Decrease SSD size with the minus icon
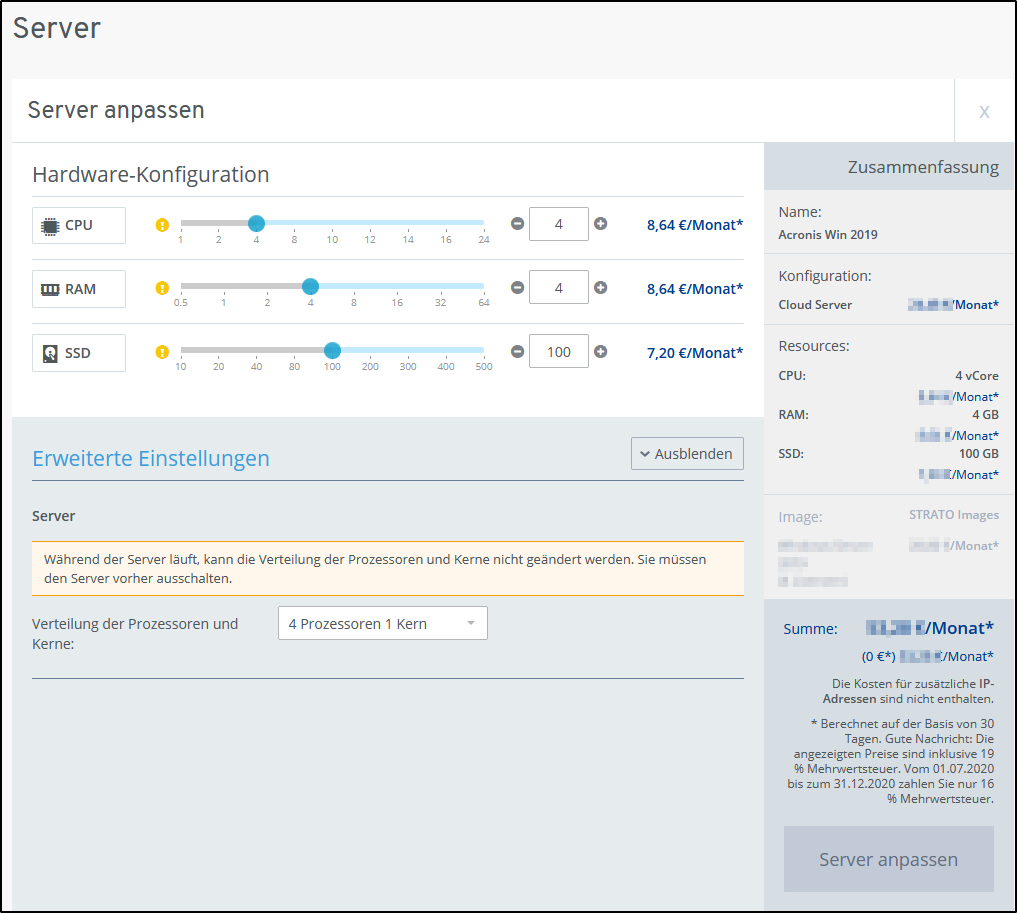 (517, 351)
